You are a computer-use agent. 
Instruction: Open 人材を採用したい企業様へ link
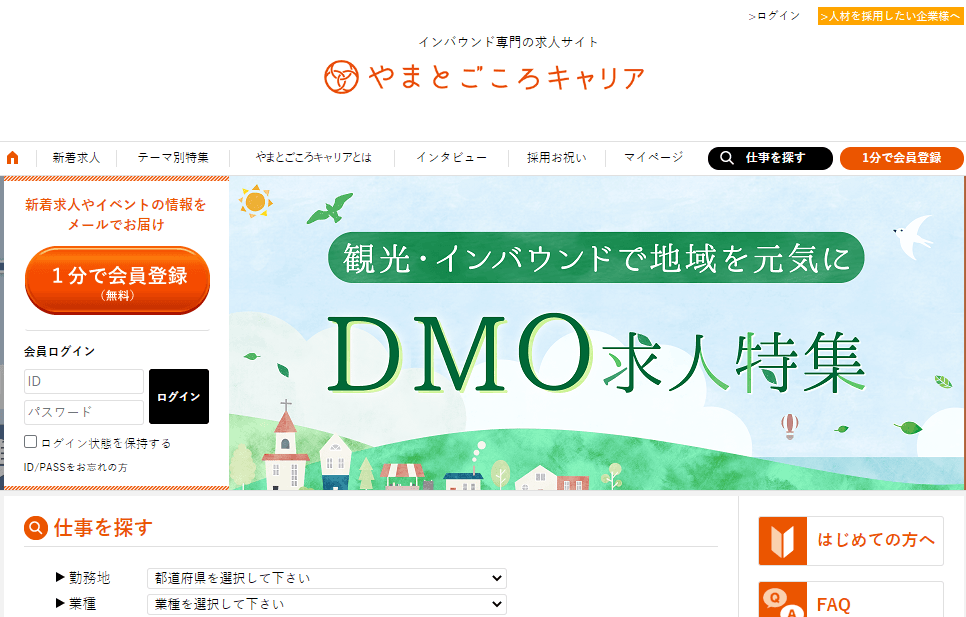click(x=890, y=16)
